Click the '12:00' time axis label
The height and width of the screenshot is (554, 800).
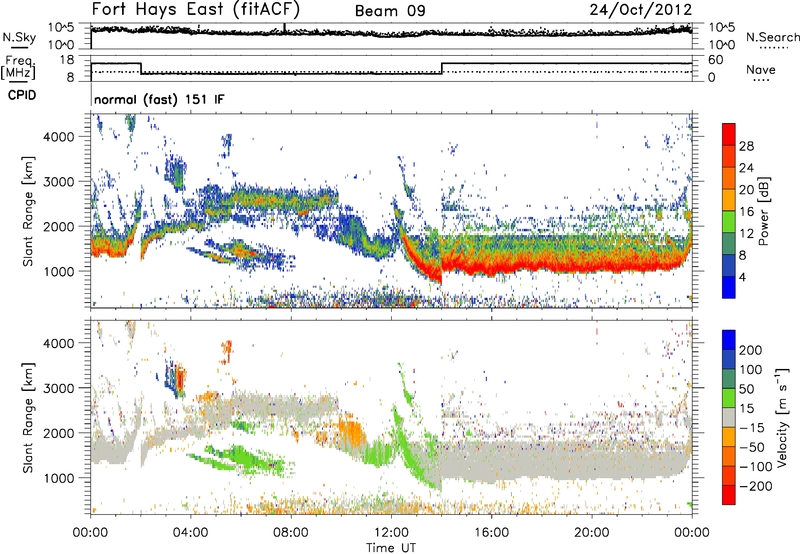[x=391, y=533]
